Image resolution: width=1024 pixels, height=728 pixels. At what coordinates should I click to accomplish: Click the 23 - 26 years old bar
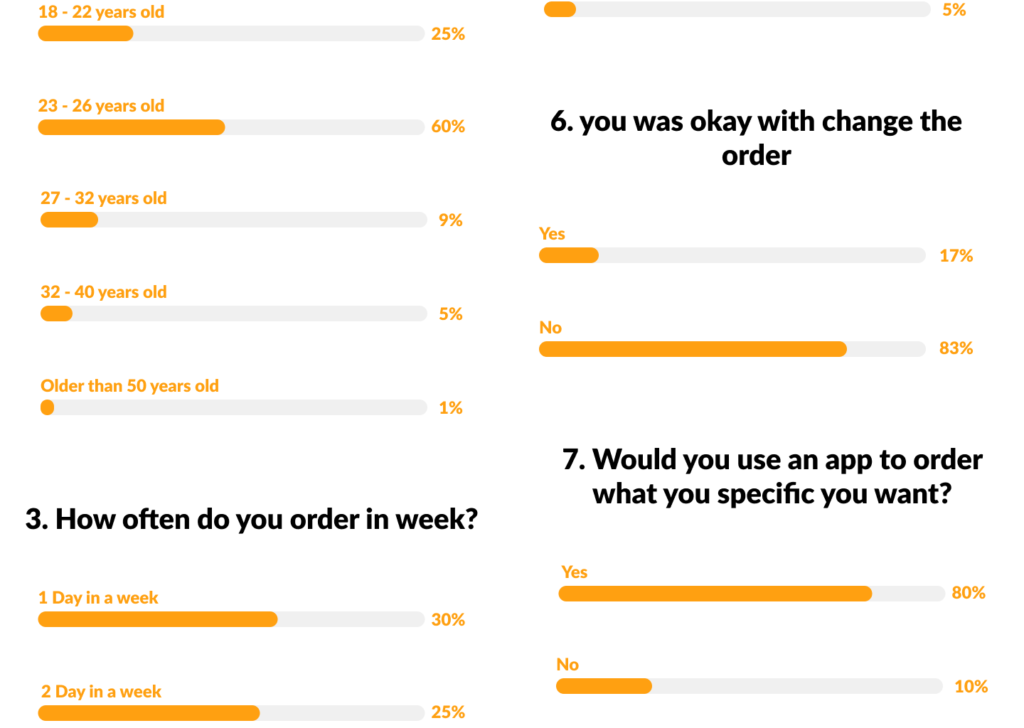coord(231,127)
